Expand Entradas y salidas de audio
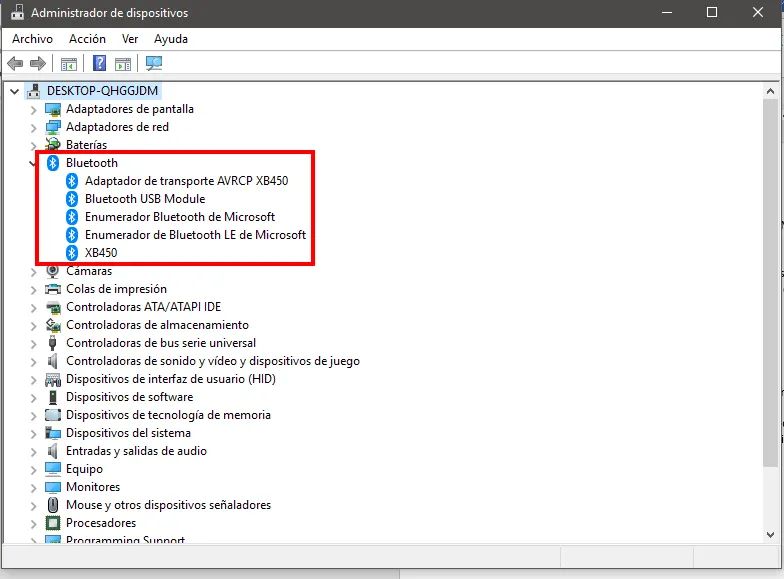This screenshot has height=579, width=784. point(34,452)
